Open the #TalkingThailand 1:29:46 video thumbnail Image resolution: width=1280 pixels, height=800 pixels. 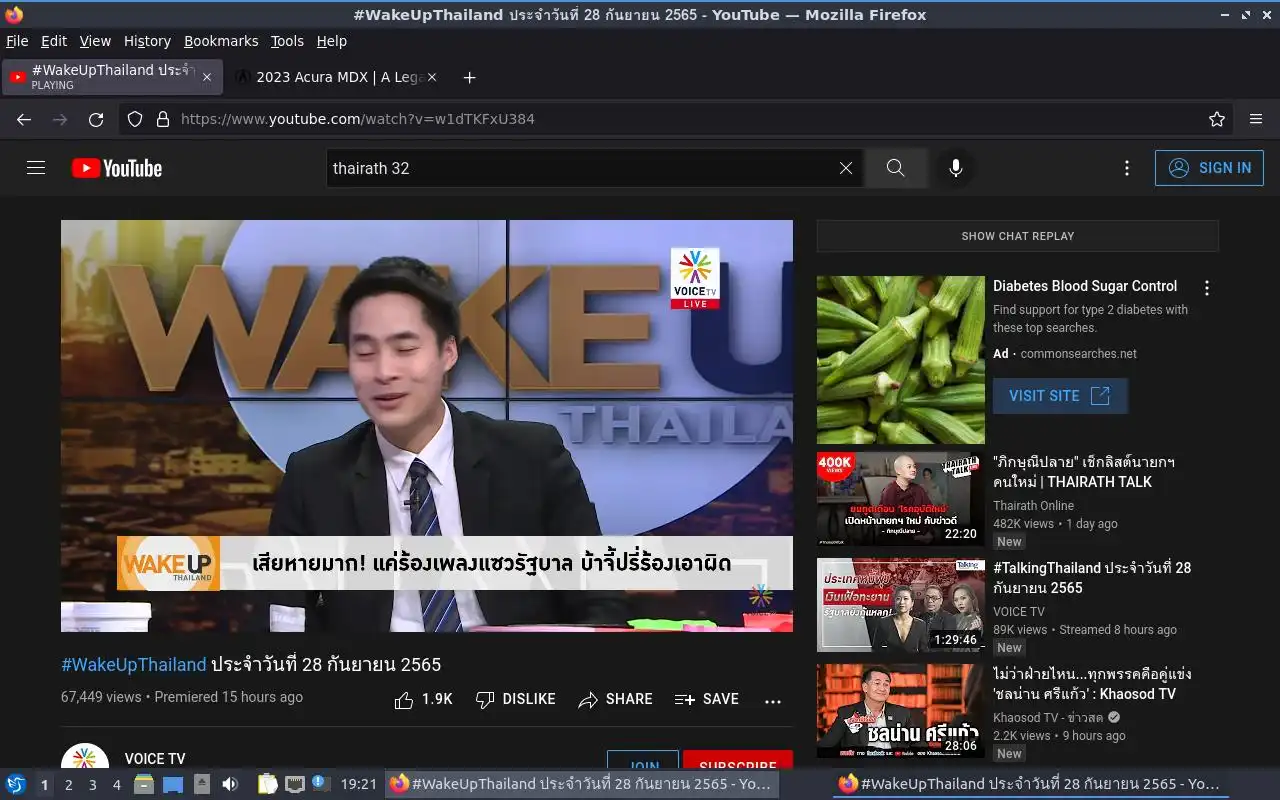coord(901,605)
